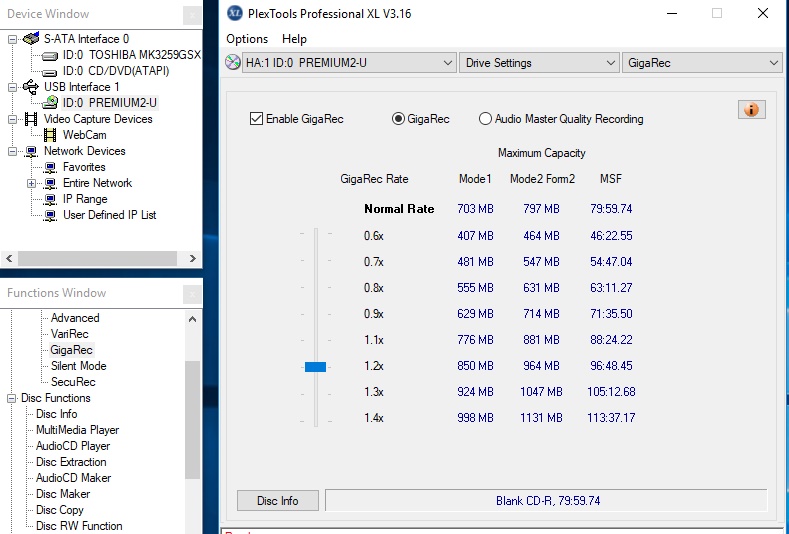789x534 pixels.
Task: Click the 1.4x GigaRec rate label
Action: 374,418
